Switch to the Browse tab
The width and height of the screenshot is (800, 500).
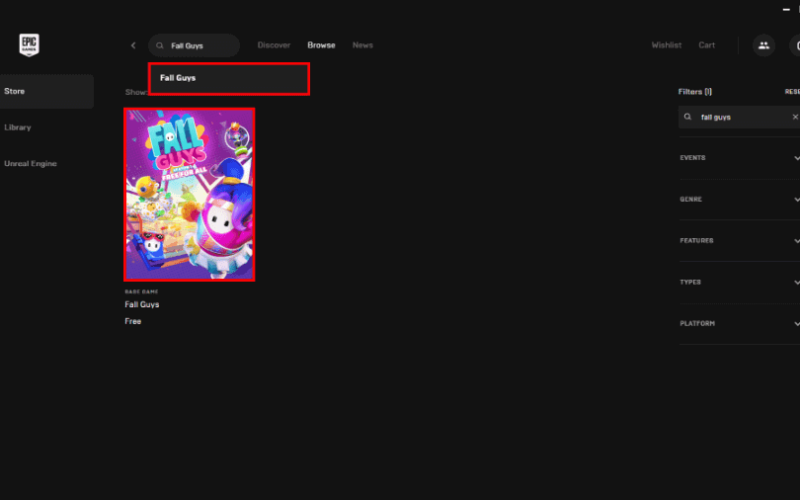coord(321,45)
